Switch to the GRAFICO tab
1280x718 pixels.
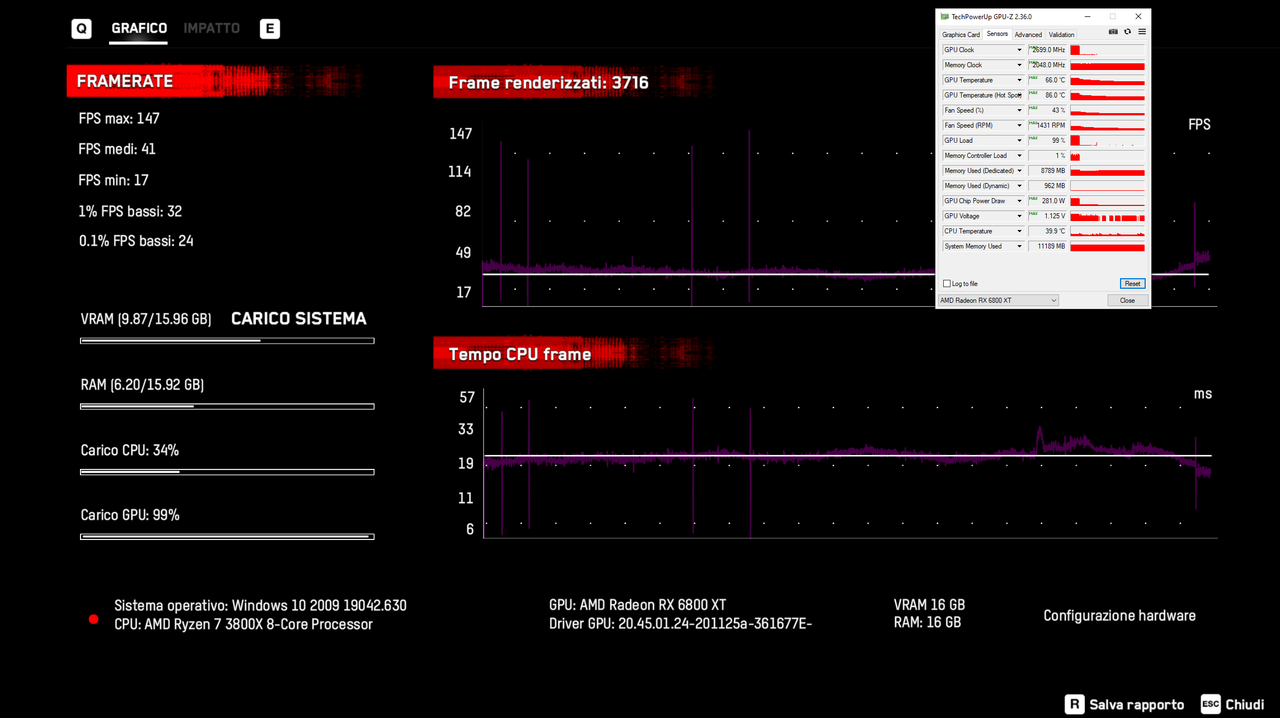[x=139, y=28]
